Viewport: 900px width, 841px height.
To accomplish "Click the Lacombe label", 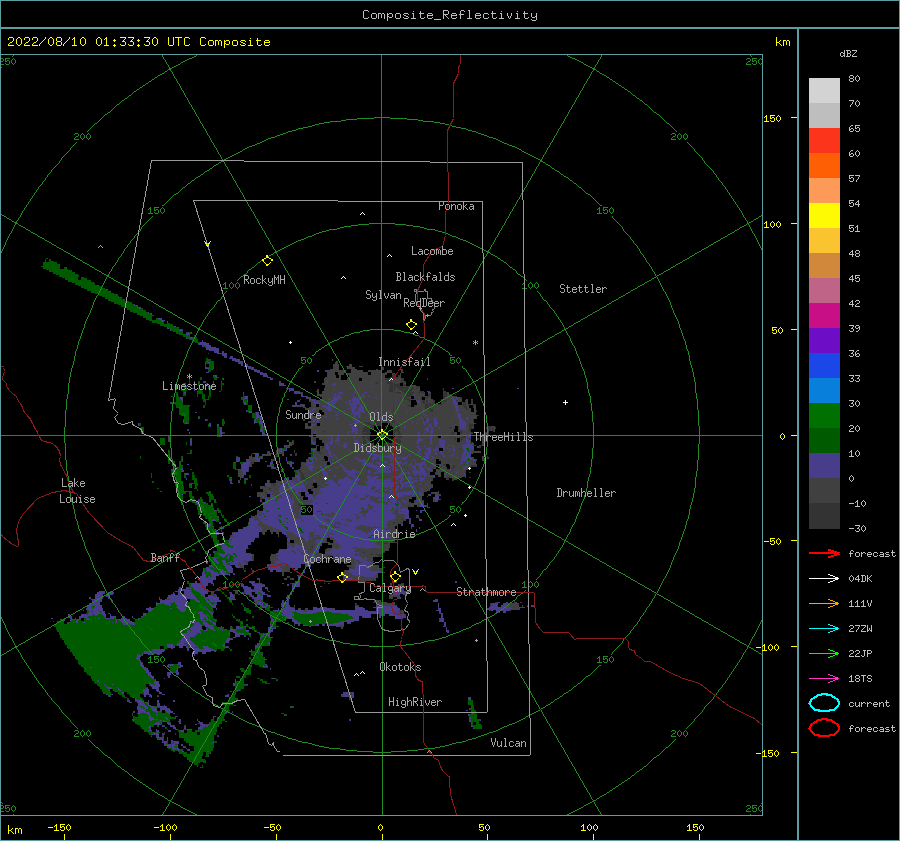I will pyautogui.click(x=432, y=251).
